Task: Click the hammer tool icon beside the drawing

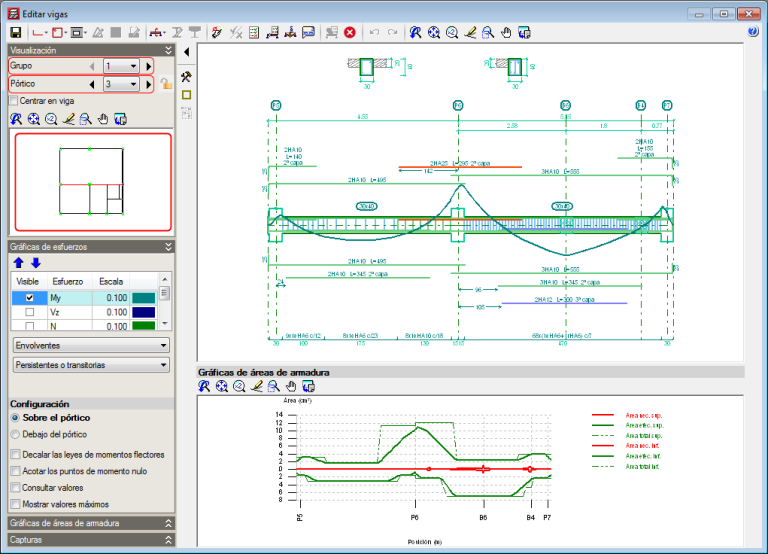Action: (x=186, y=76)
